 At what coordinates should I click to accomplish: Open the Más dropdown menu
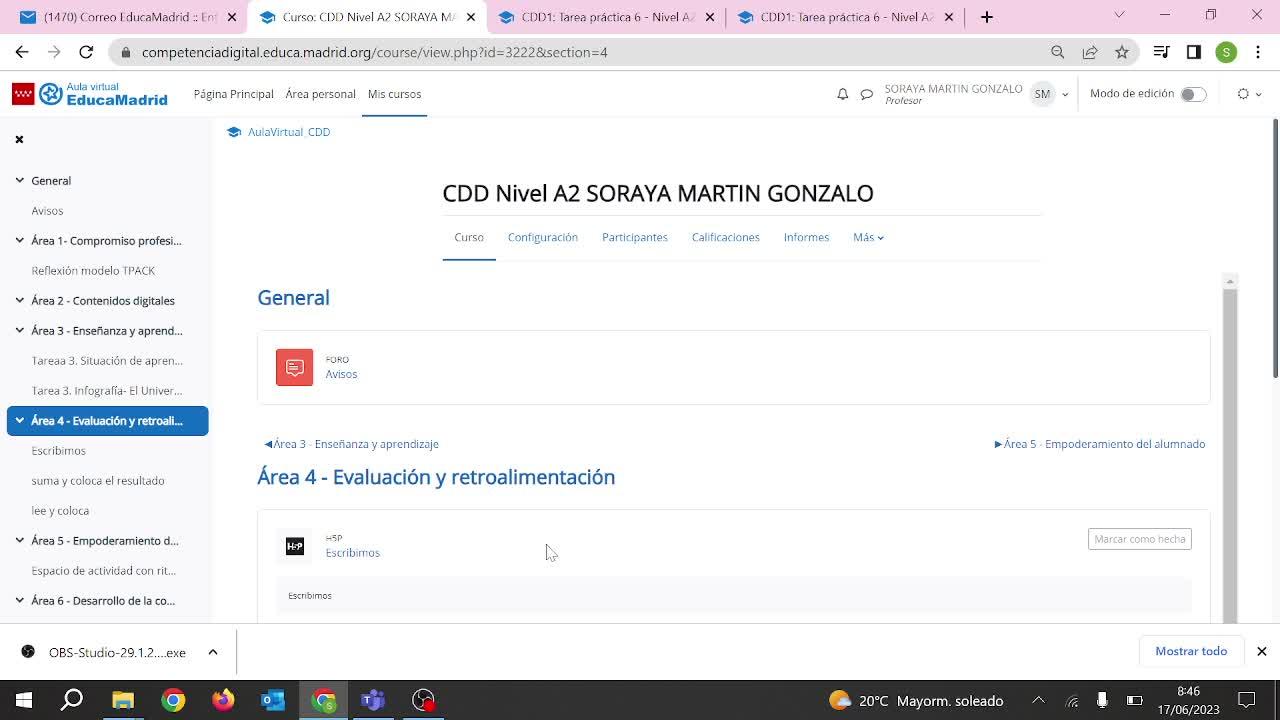[x=868, y=237]
